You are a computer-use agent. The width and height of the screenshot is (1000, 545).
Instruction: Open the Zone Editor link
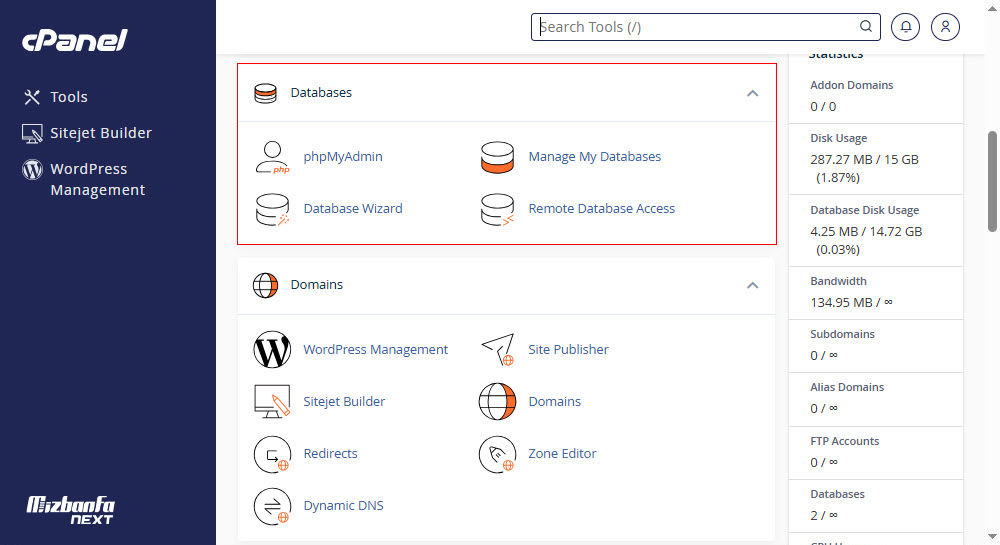click(x=562, y=453)
